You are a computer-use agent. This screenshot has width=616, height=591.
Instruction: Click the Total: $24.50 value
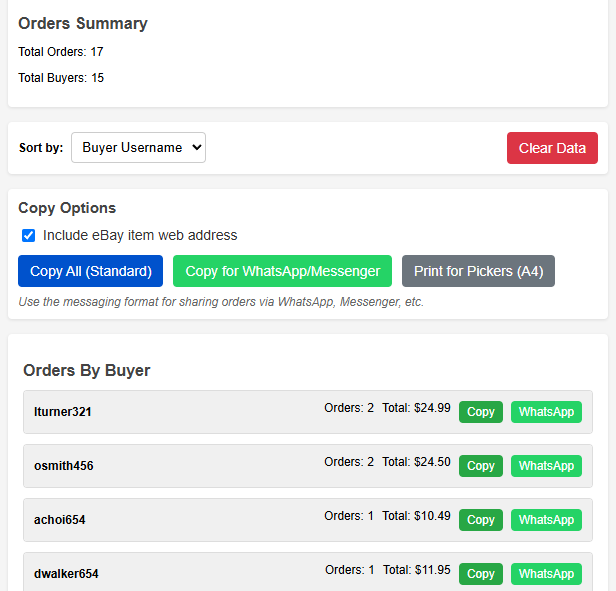[x=416, y=462]
